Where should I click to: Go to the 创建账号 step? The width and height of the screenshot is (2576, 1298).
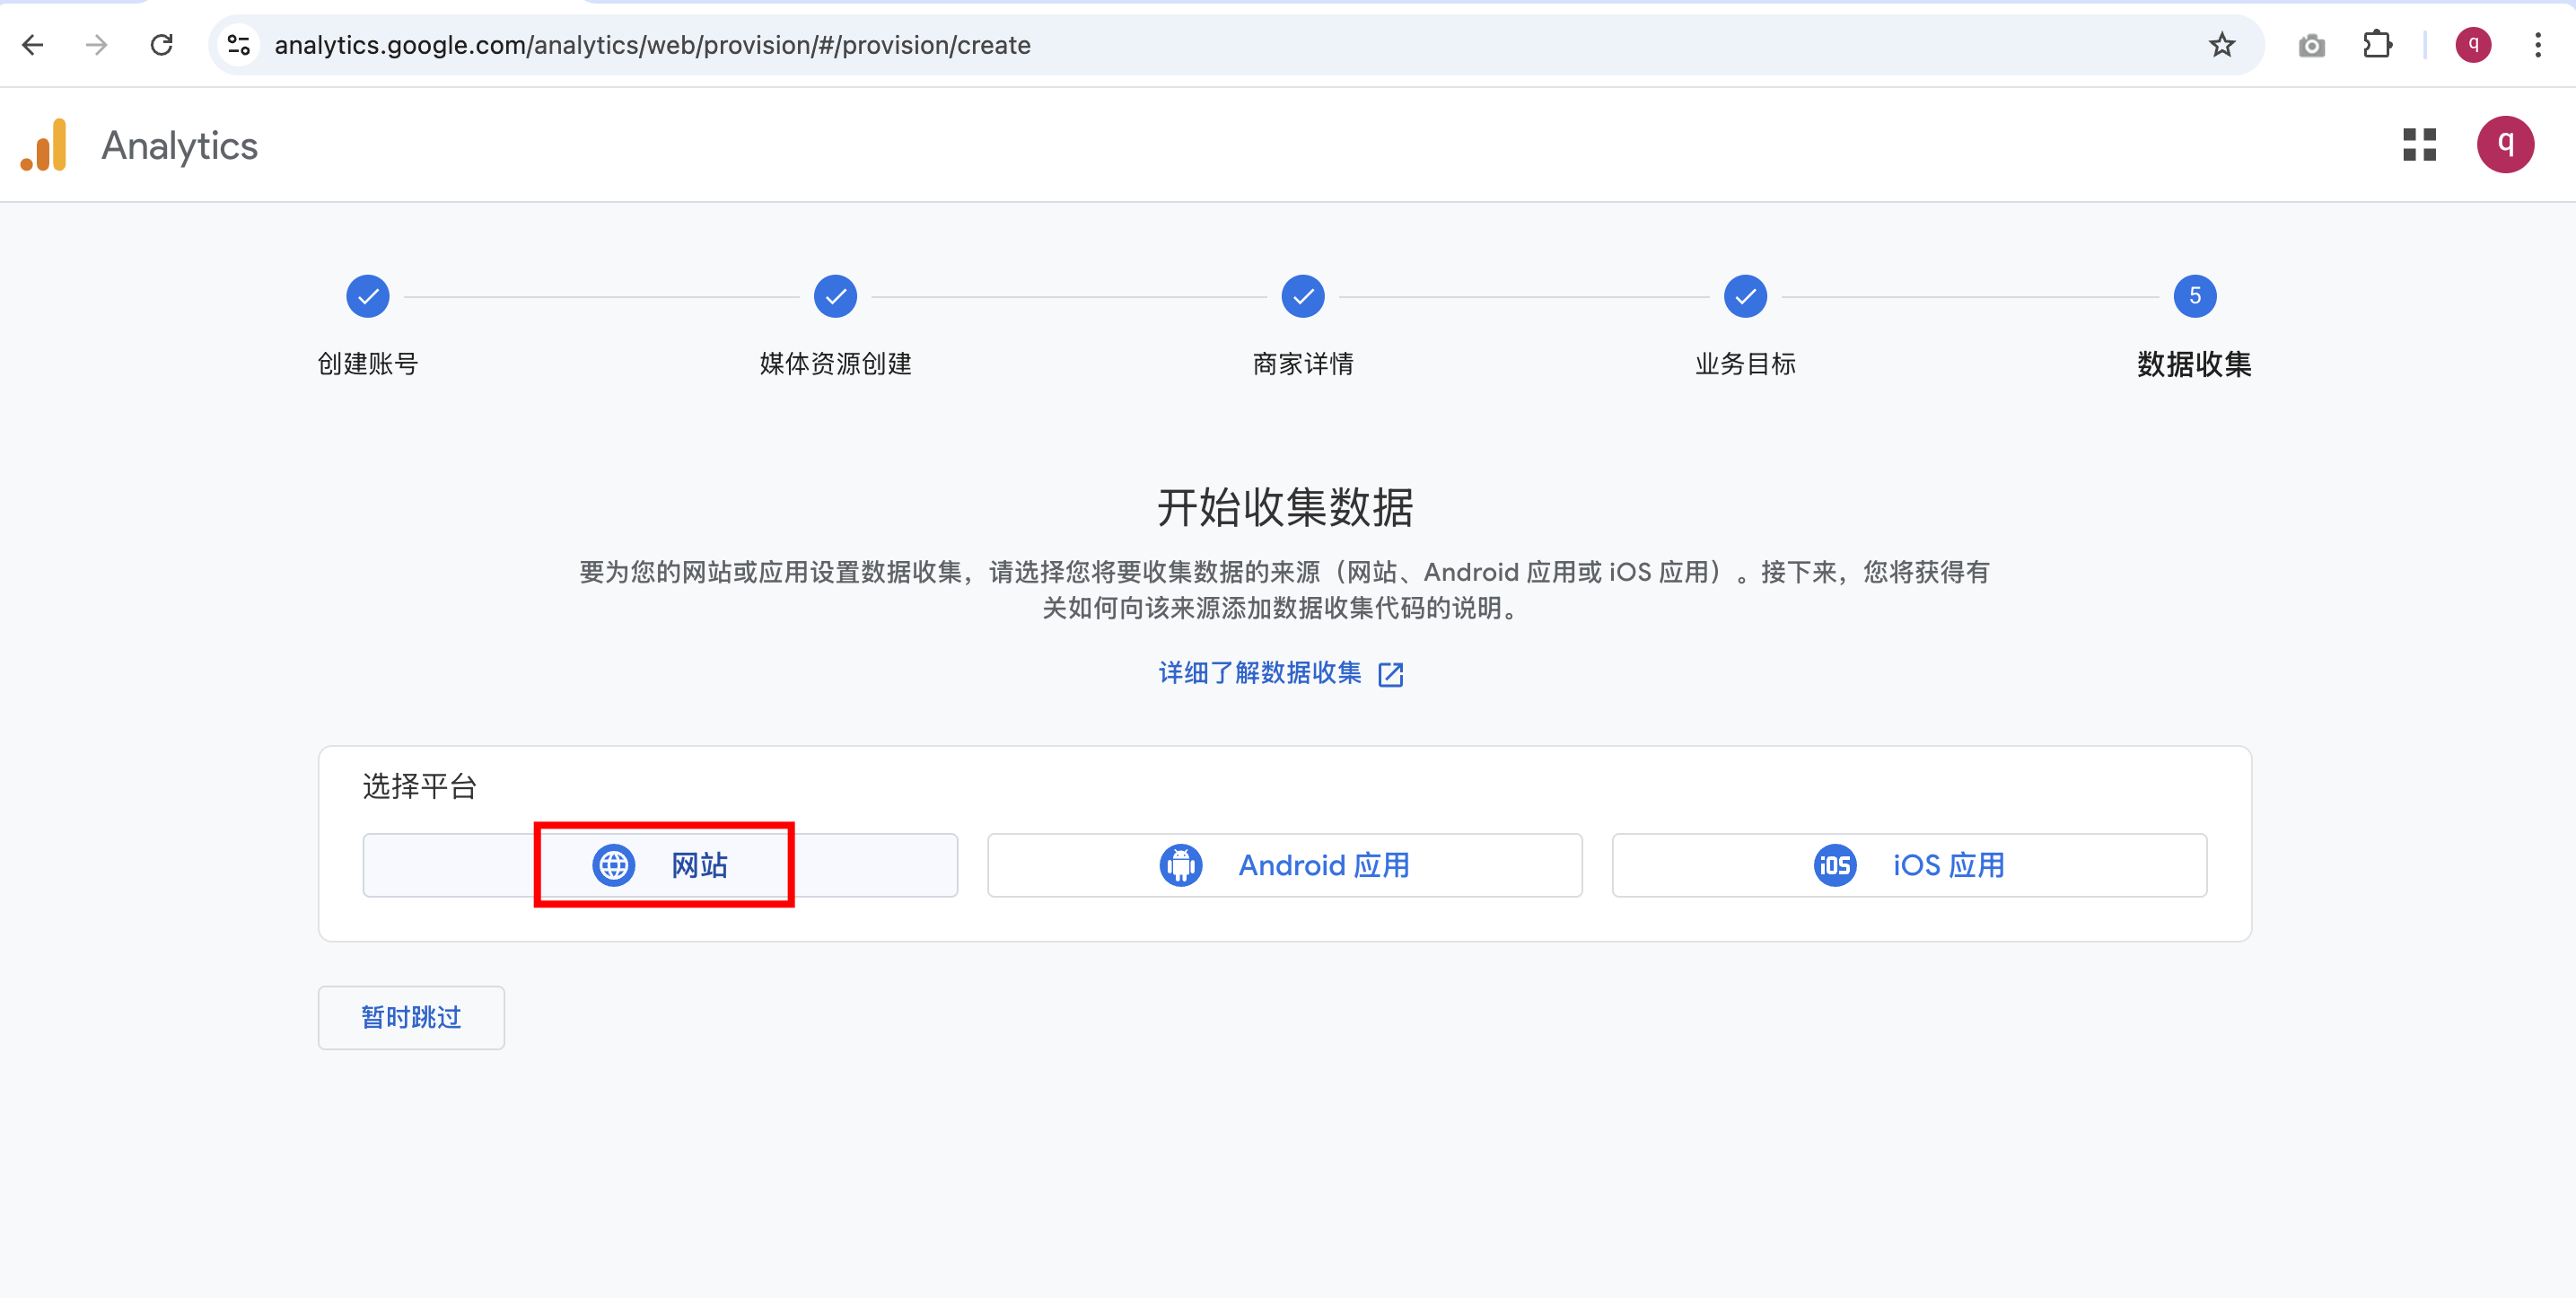[368, 297]
